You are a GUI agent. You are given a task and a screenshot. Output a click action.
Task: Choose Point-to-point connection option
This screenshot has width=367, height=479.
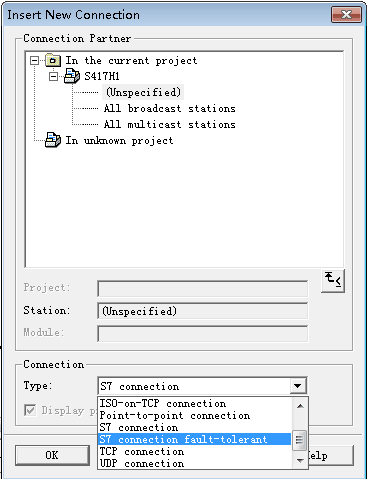pos(175,415)
